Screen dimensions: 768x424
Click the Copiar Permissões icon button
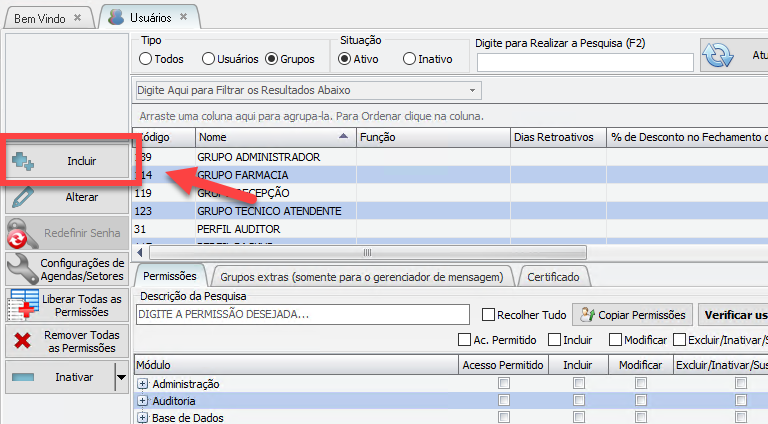[x=588, y=314]
